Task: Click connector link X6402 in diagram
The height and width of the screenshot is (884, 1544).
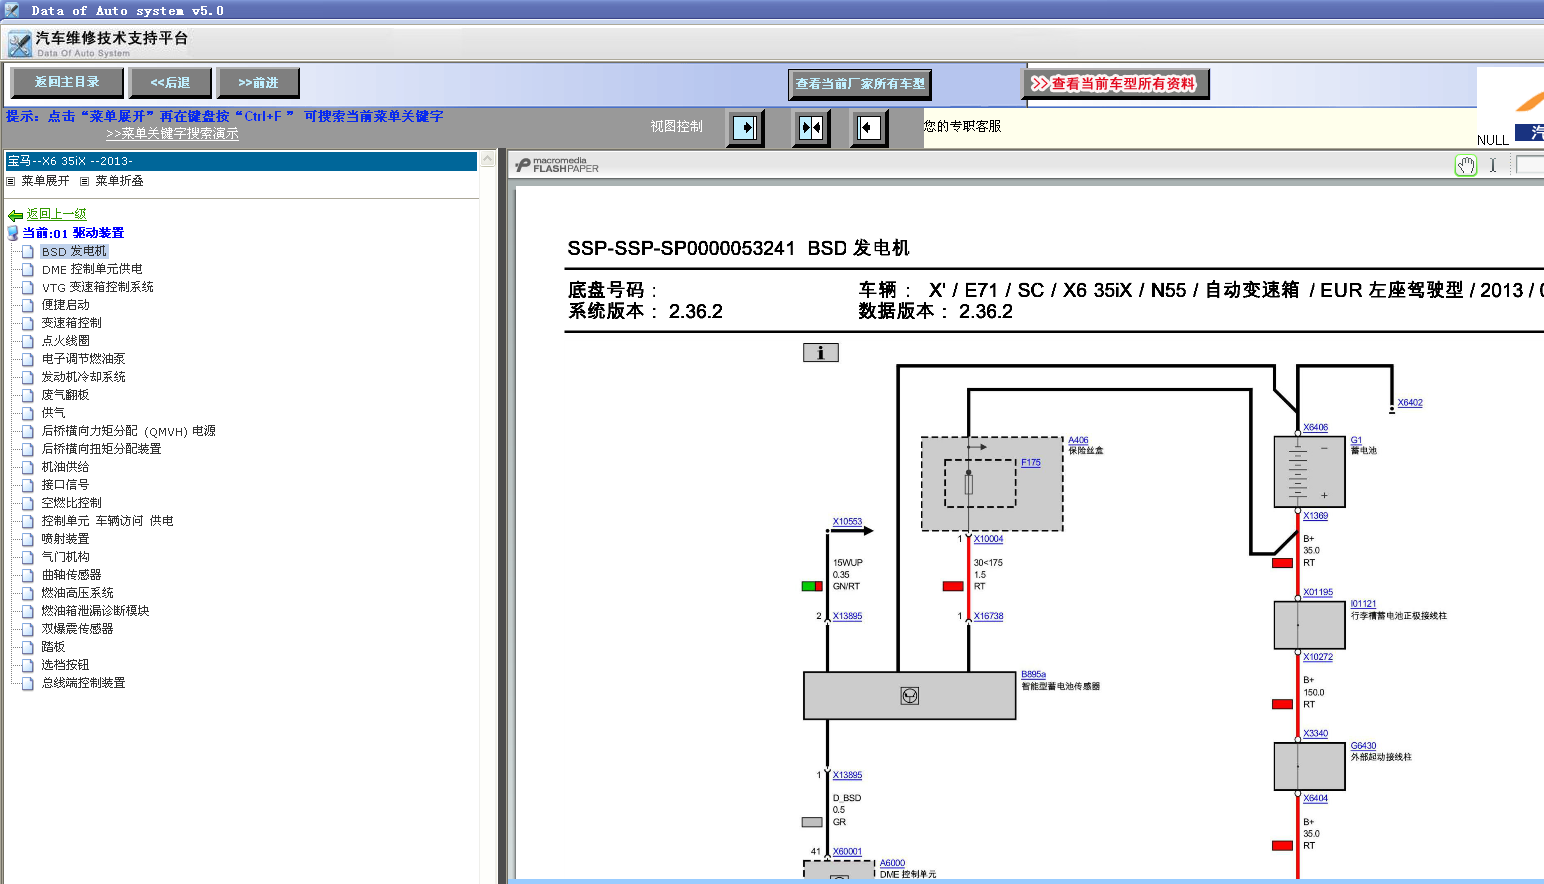Action: pos(1410,403)
